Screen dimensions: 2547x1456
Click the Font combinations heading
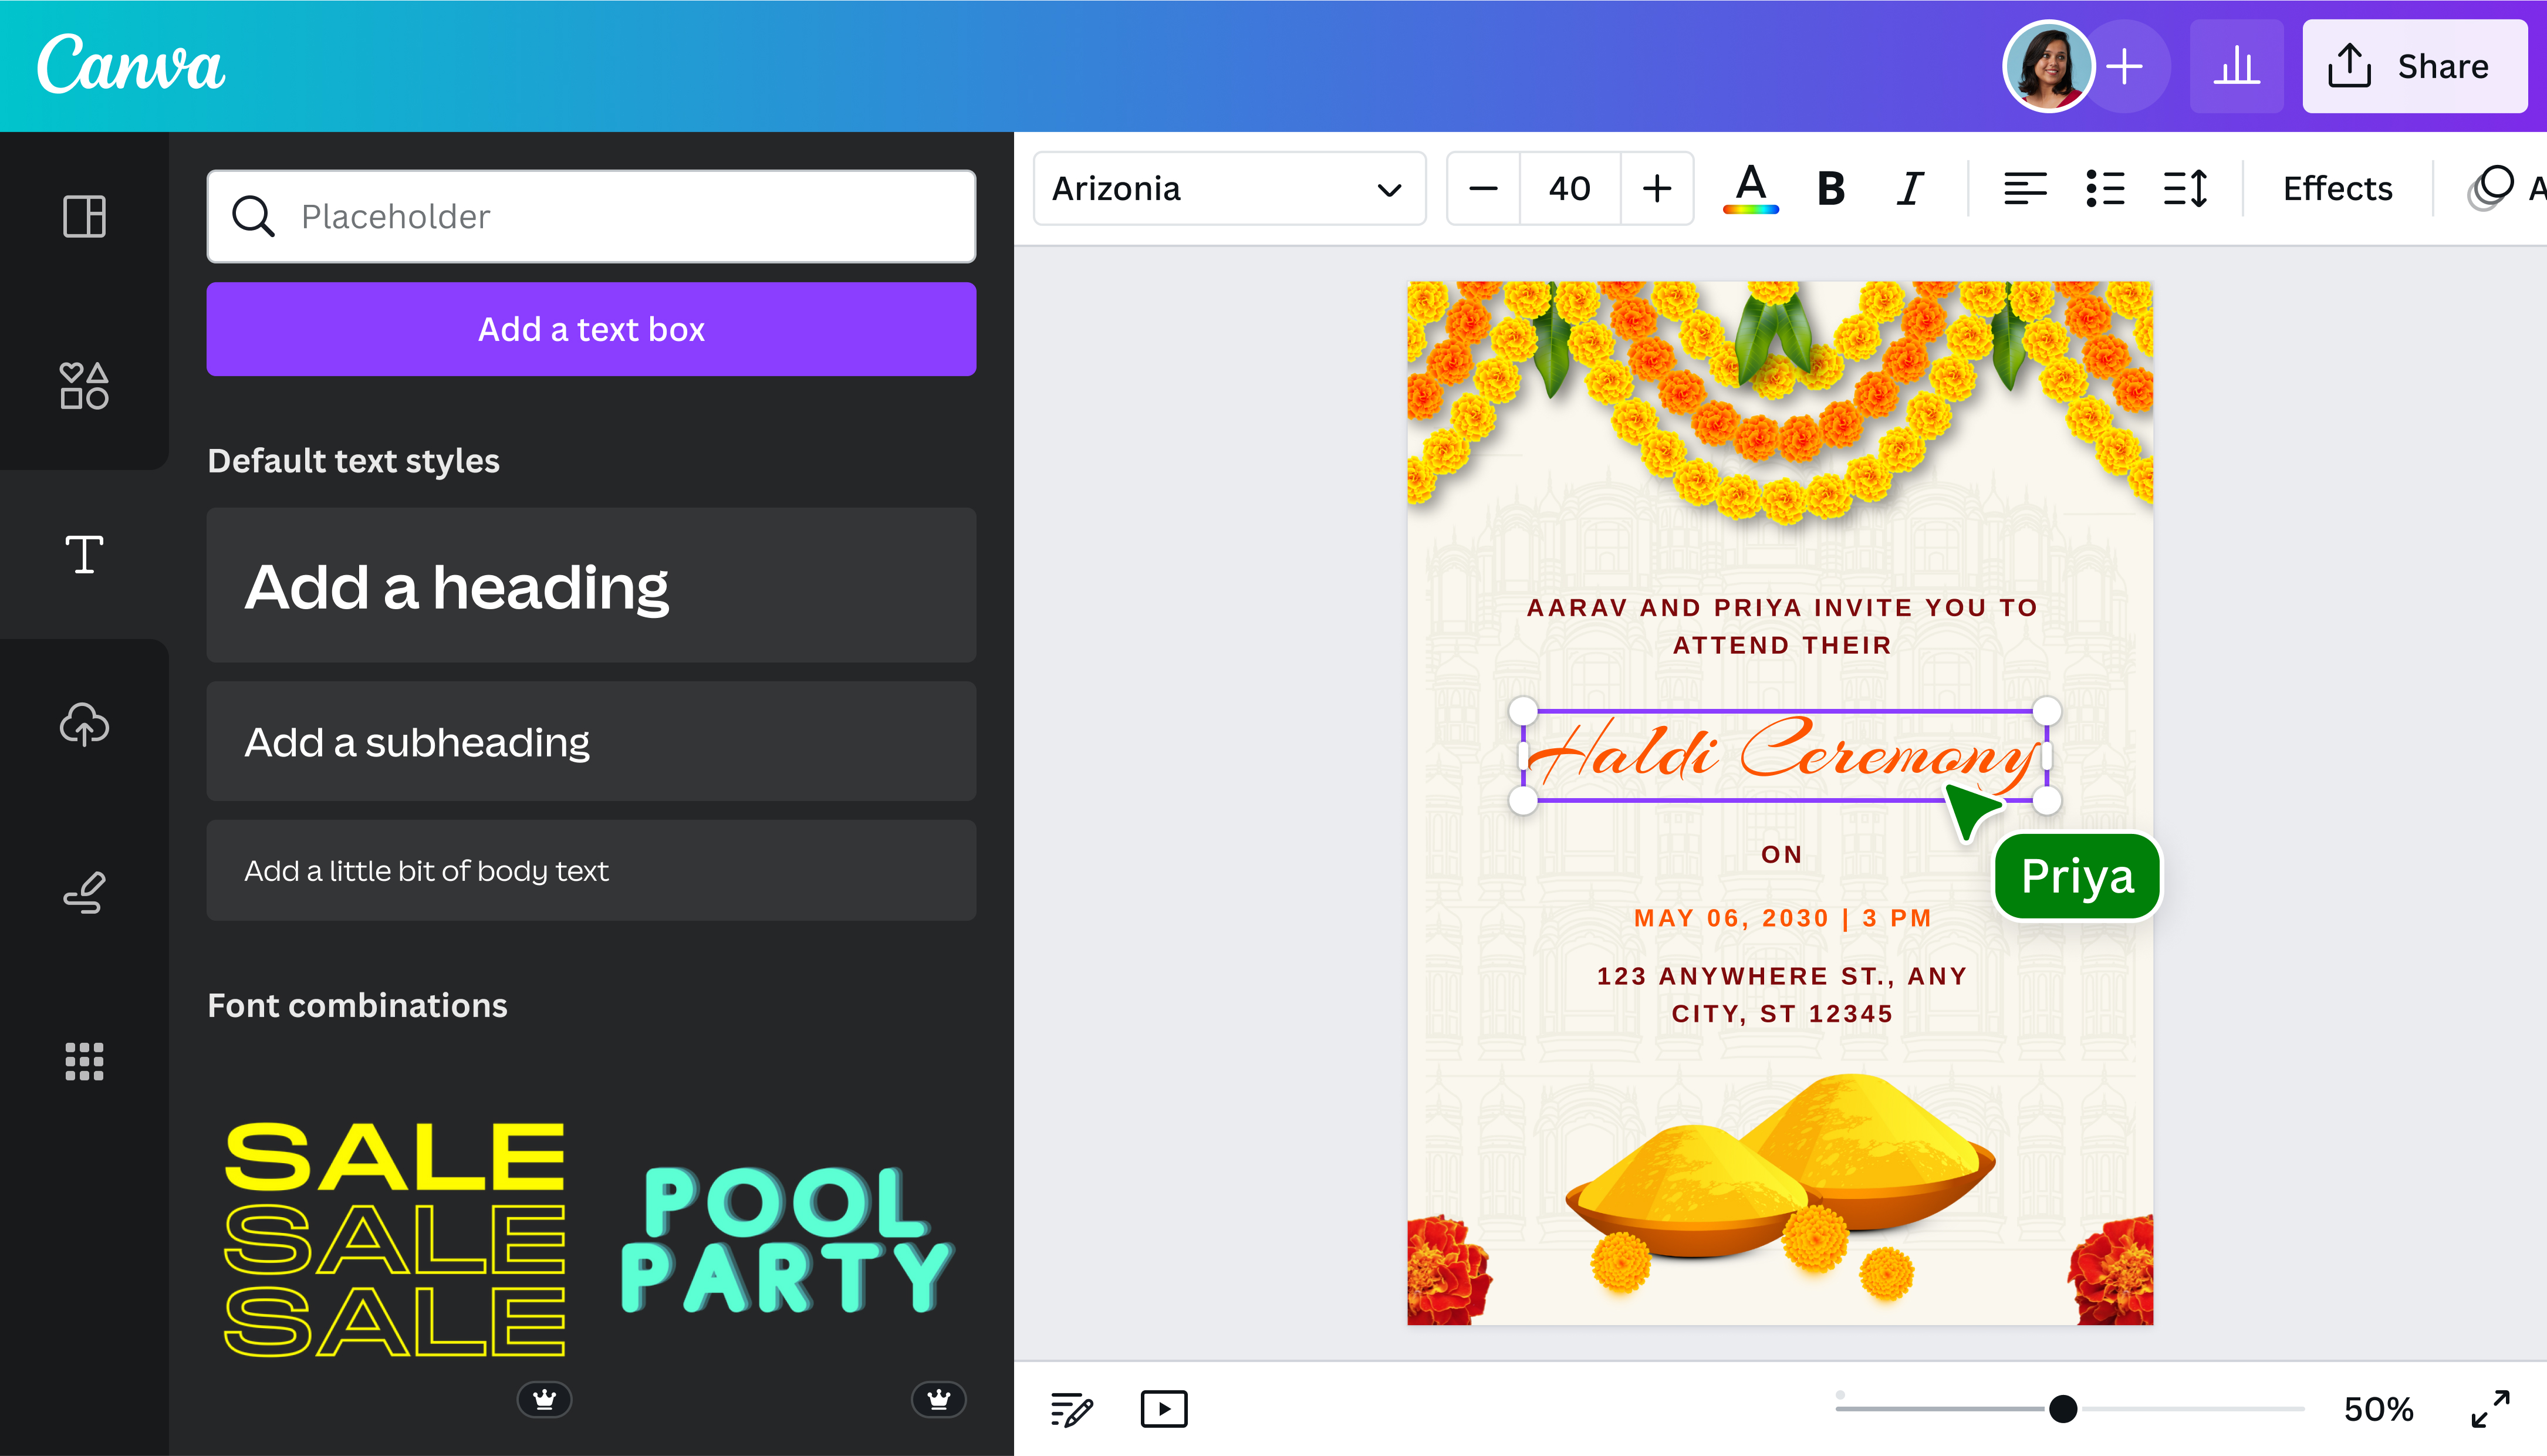click(x=357, y=1005)
